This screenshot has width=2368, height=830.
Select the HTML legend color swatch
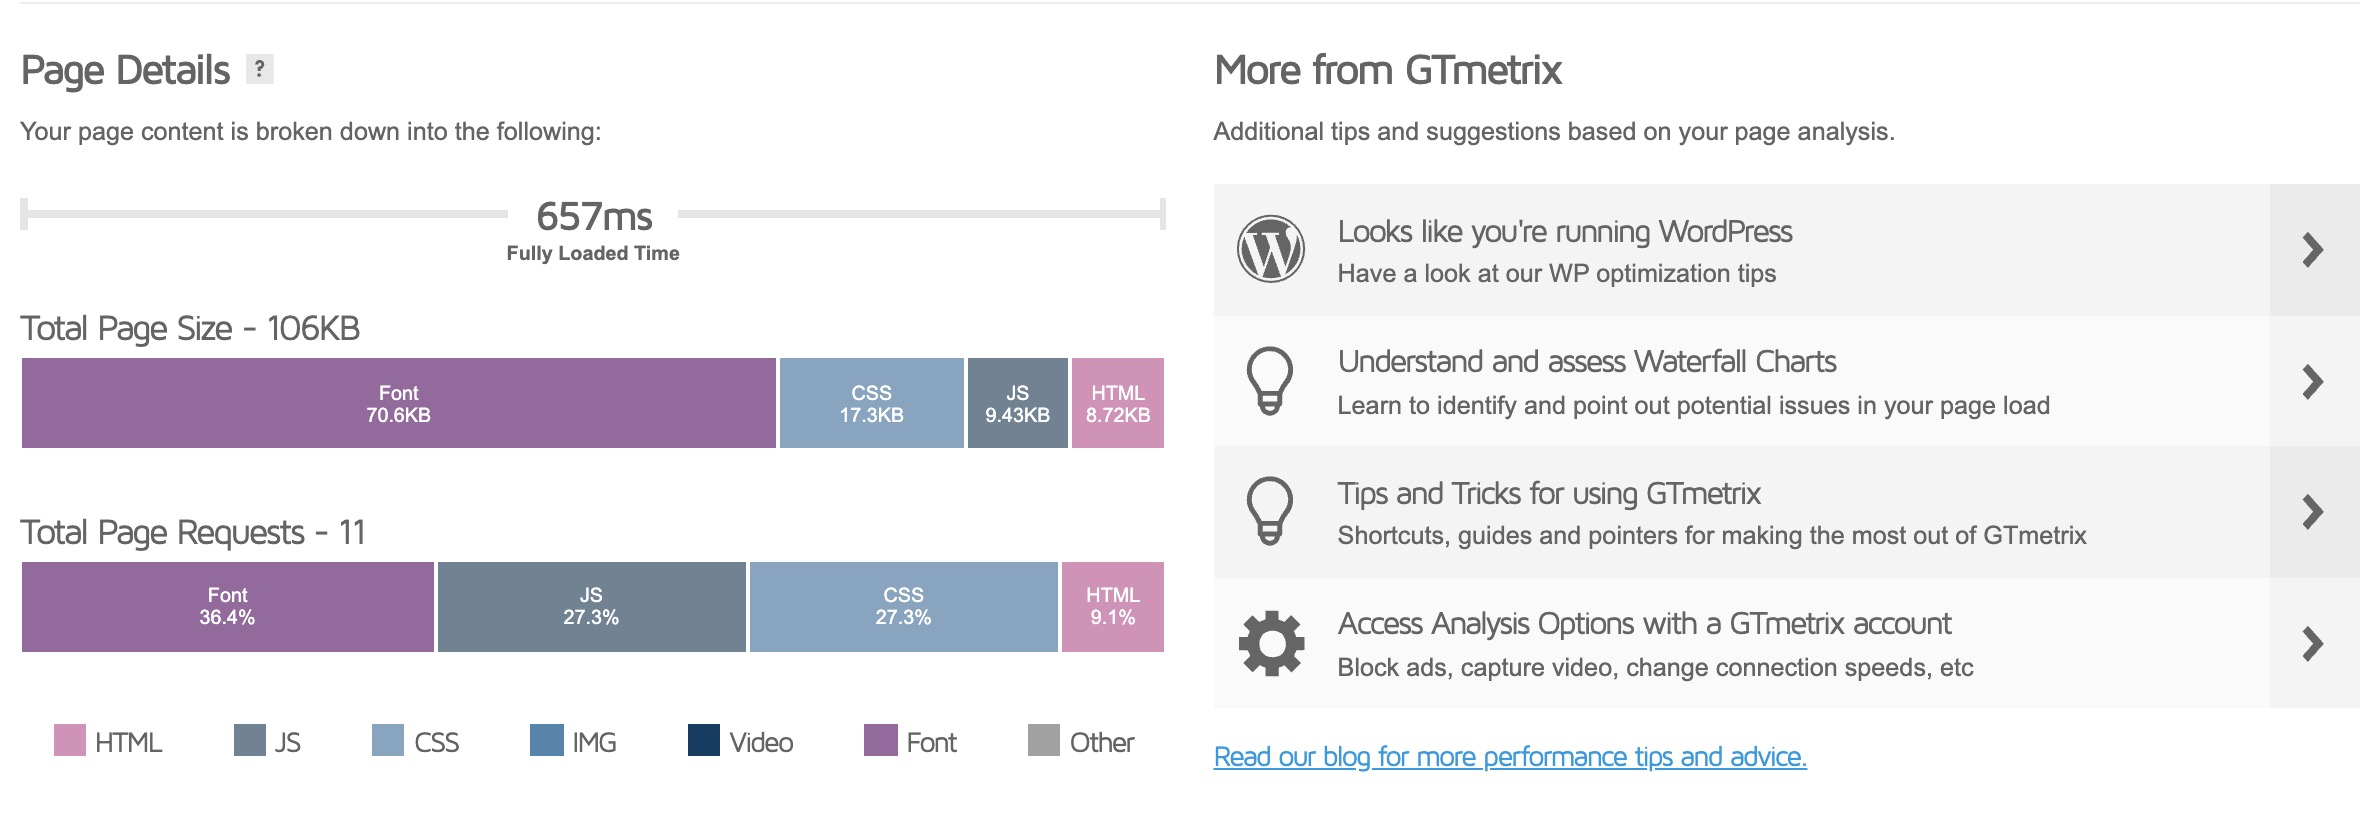click(x=70, y=741)
